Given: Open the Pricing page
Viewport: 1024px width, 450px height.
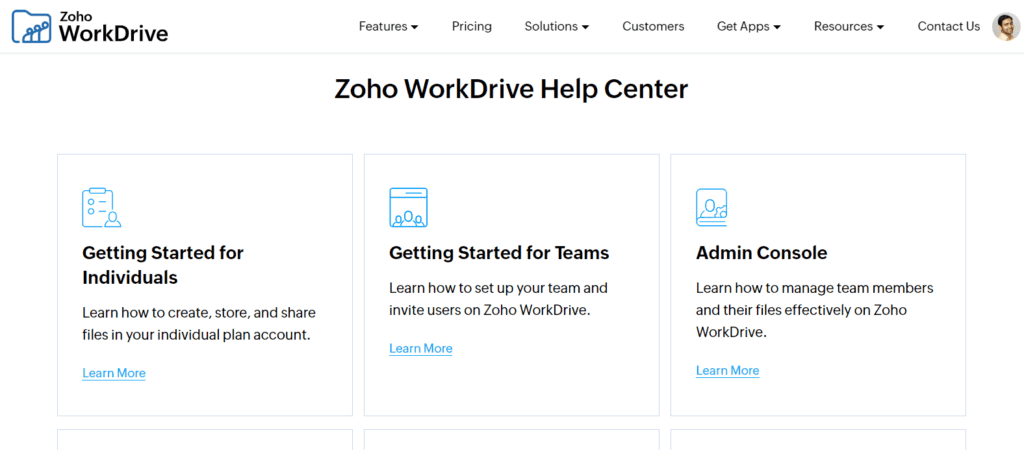Looking at the screenshot, I should (472, 27).
